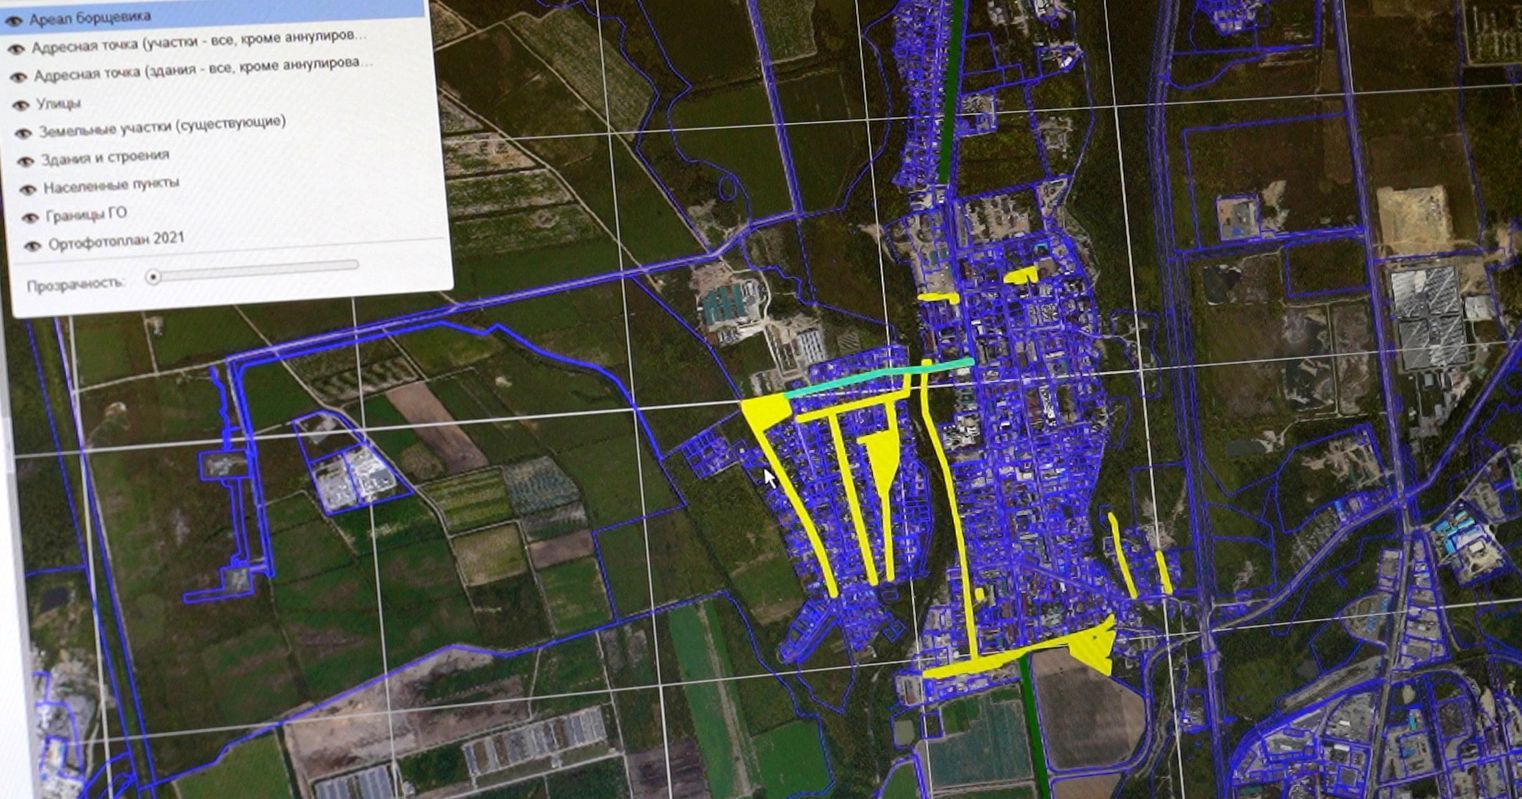
Task: Select the Улицы layer name
Action: tap(59, 103)
